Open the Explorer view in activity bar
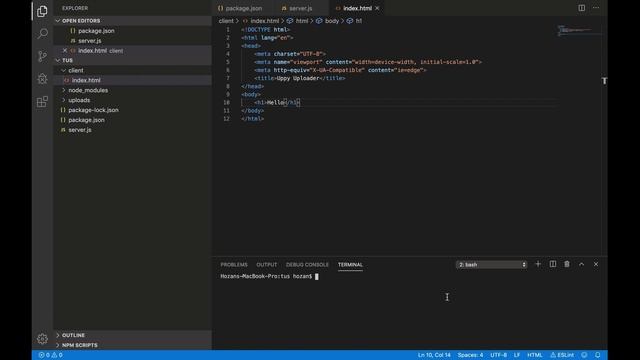 coord(42,11)
